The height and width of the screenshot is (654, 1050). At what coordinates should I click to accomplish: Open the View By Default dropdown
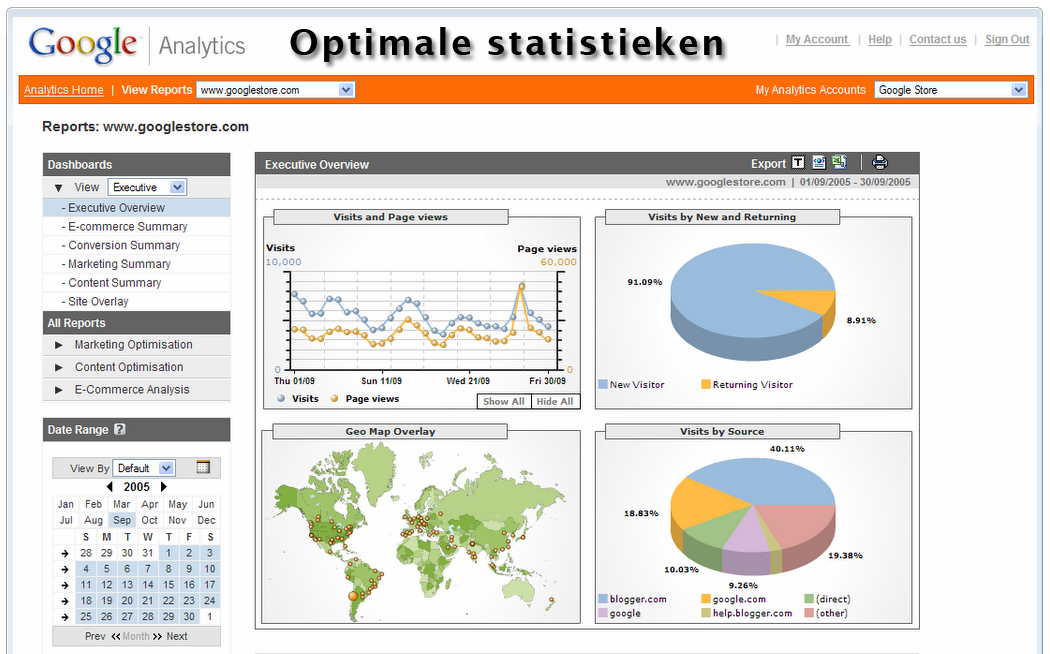[144, 468]
